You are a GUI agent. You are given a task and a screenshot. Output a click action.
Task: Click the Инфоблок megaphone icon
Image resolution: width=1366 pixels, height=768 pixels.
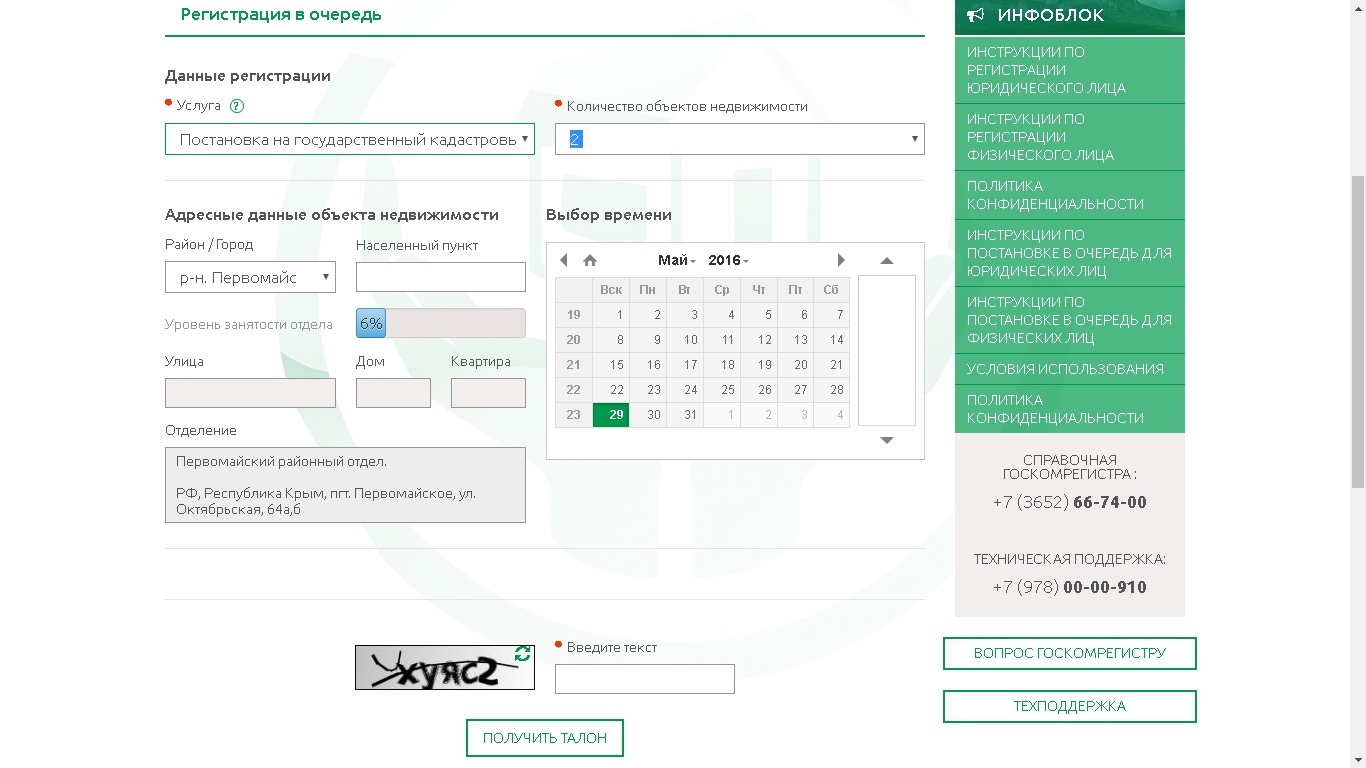coord(976,15)
